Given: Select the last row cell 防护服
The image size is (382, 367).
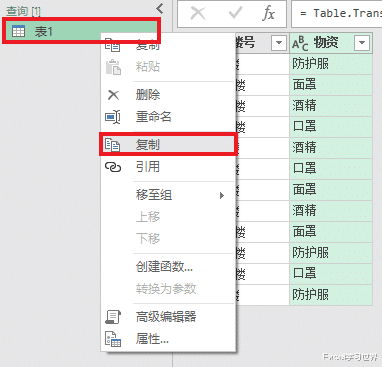Looking at the screenshot, I should click(331, 295).
